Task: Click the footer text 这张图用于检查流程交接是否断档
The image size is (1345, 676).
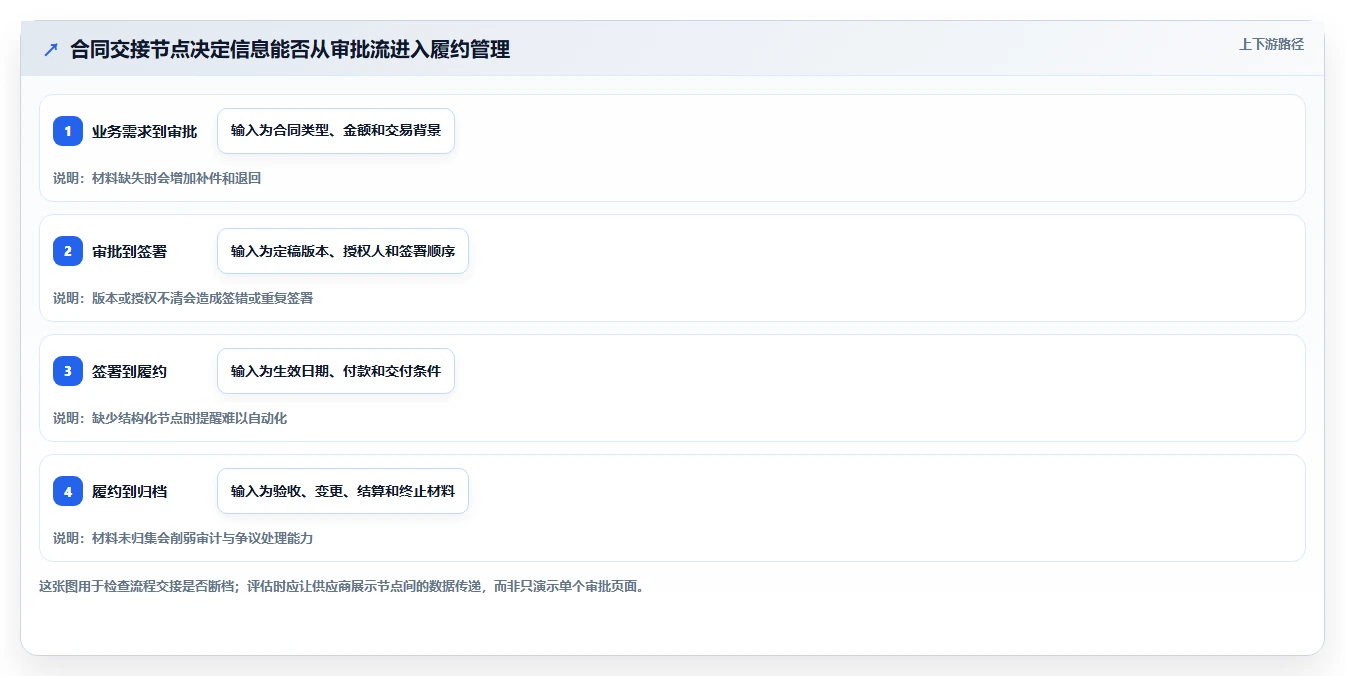Action: pos(135,586)
